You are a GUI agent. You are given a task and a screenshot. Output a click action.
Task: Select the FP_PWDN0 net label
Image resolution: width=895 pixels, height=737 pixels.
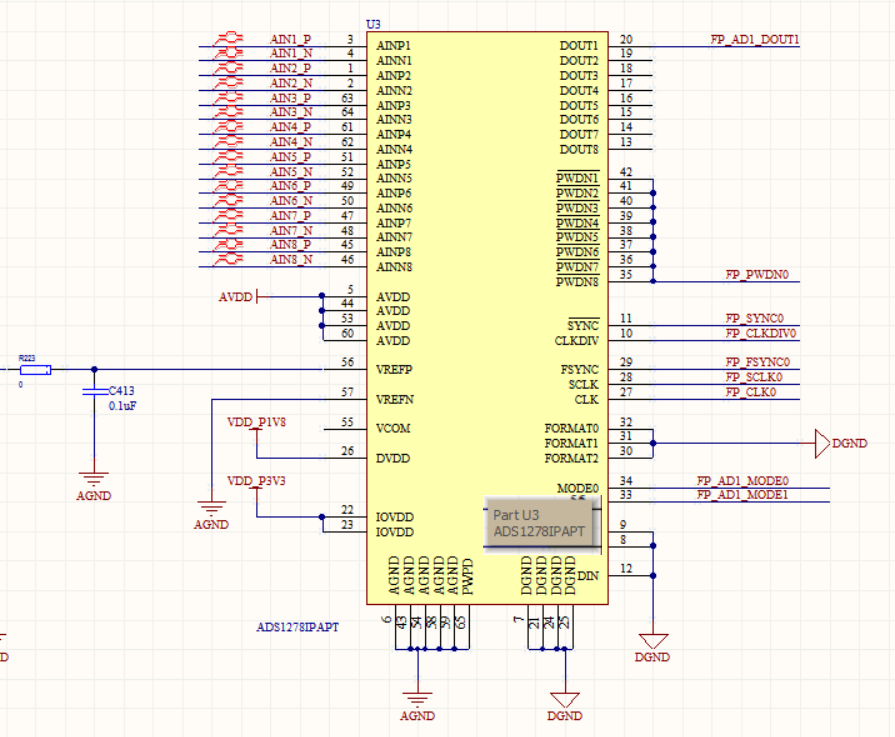[757, 275]
